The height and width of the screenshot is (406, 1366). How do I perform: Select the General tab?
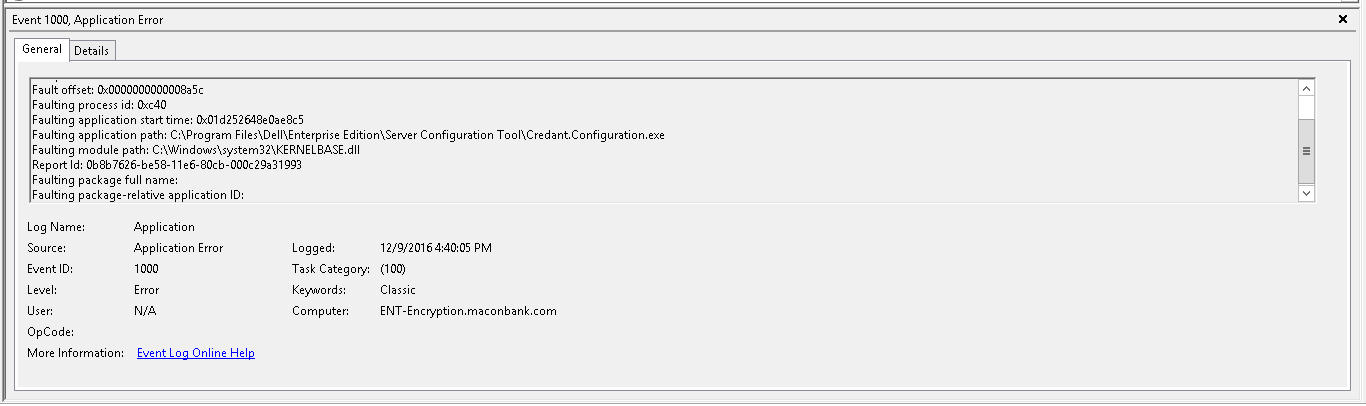[42, 49]
